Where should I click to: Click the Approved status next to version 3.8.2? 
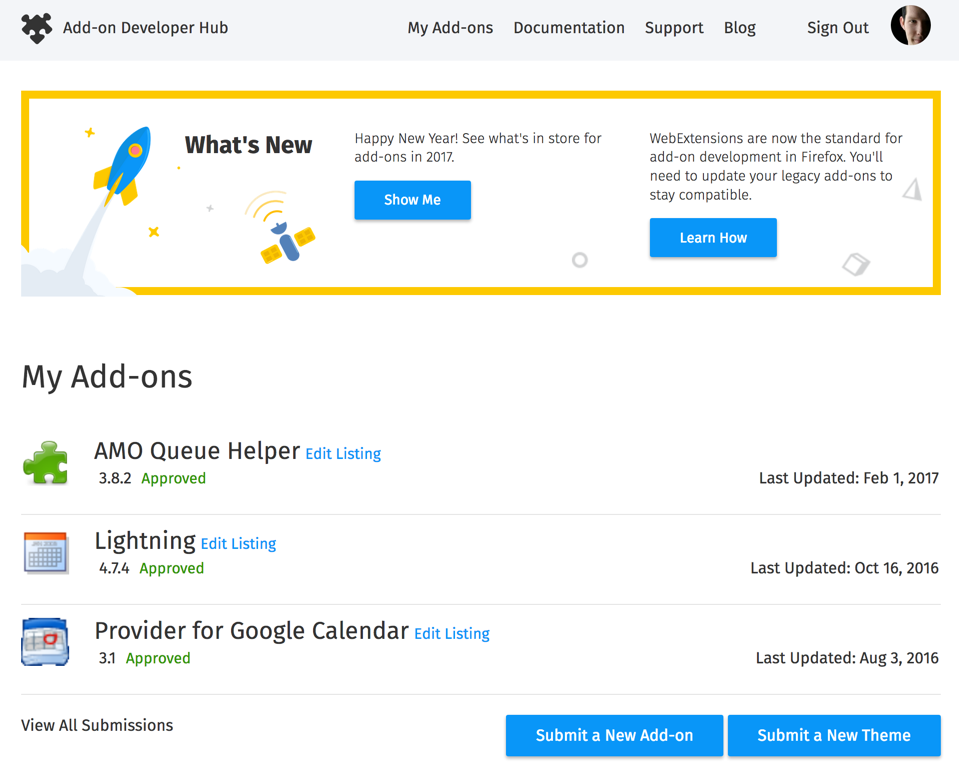point(172,478)
